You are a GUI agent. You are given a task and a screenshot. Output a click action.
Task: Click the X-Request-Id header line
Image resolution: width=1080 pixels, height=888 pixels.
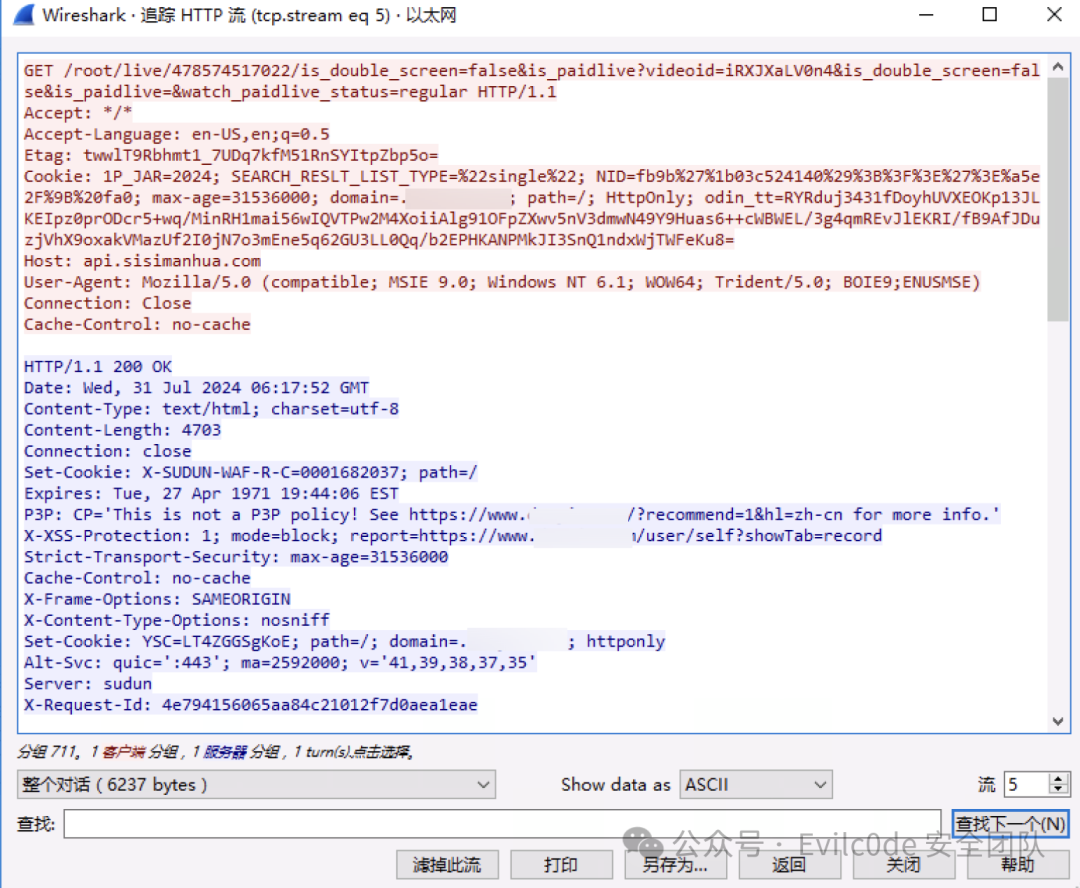pyautogui.click(x=251, y=705)
